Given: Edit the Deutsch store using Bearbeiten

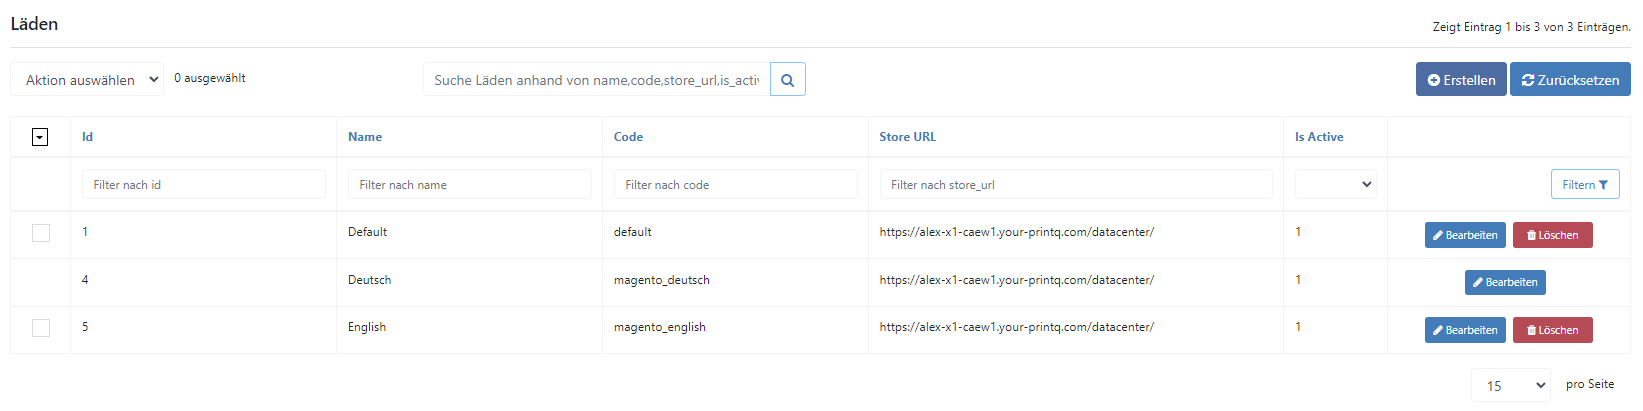Looking at the screenshot, I should [x=1505, y=282].
